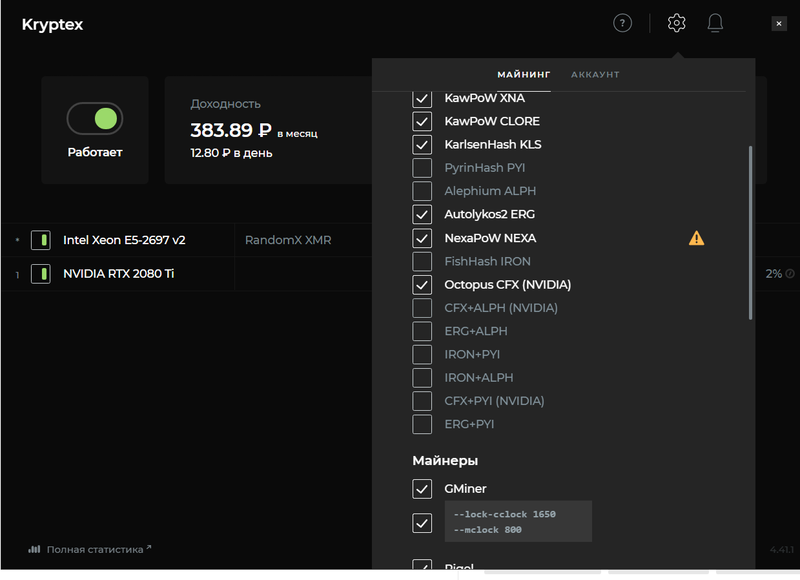The height and width of the screenshot is (580, 800).
Task: Click the clock icon next to 2%
Action: coord(790,274)
